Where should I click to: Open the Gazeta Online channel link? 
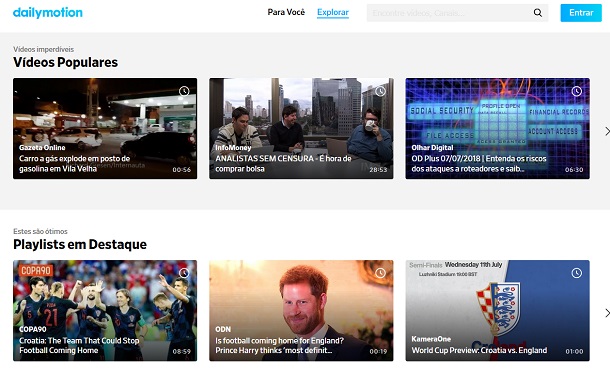[x=42, y=147]
